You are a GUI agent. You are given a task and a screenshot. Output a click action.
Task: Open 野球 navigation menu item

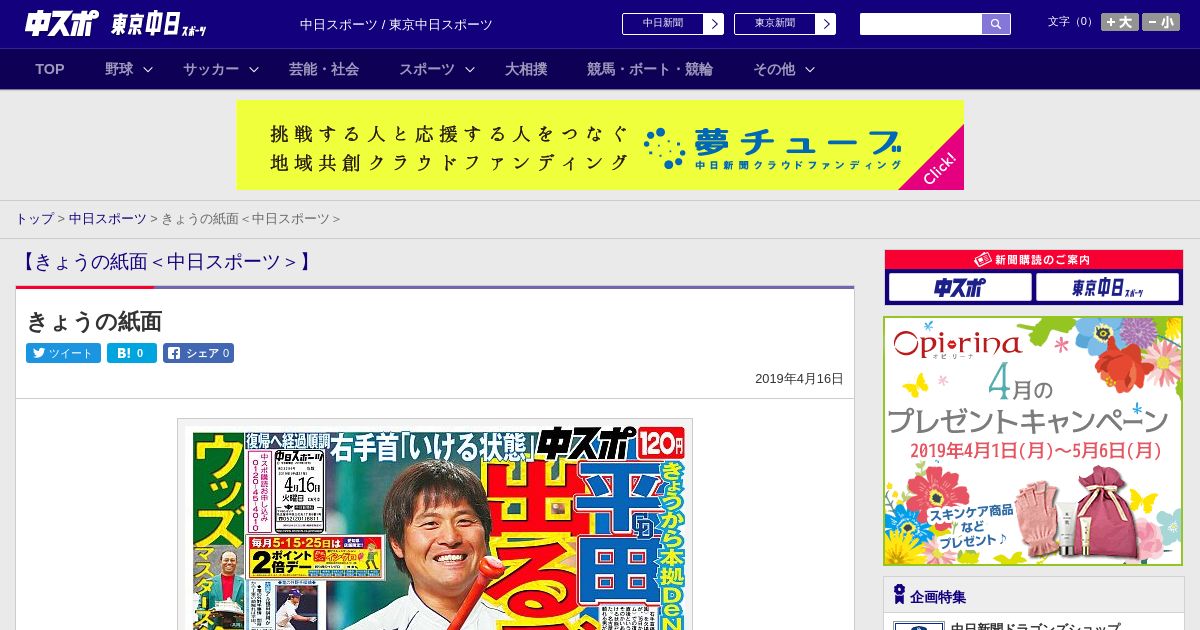[119, 69]
